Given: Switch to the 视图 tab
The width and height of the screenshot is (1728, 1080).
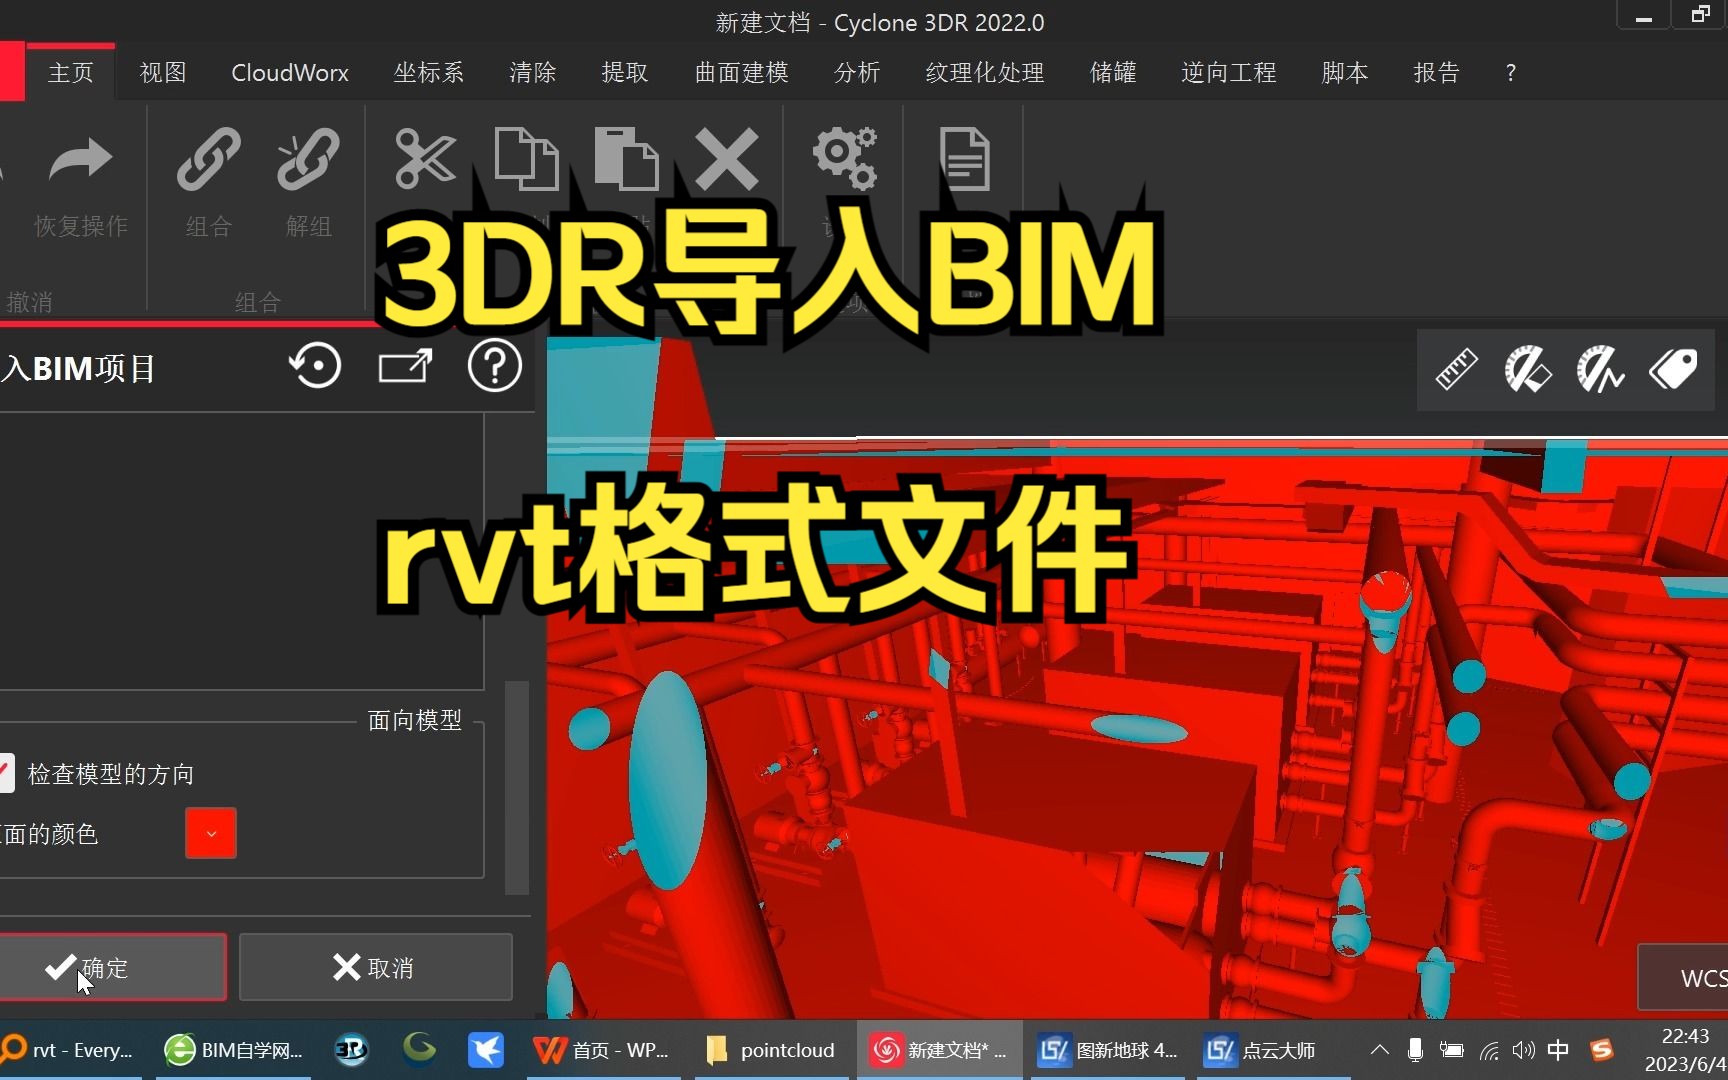Looking at the screenshot, I should (x=163, y=72).
